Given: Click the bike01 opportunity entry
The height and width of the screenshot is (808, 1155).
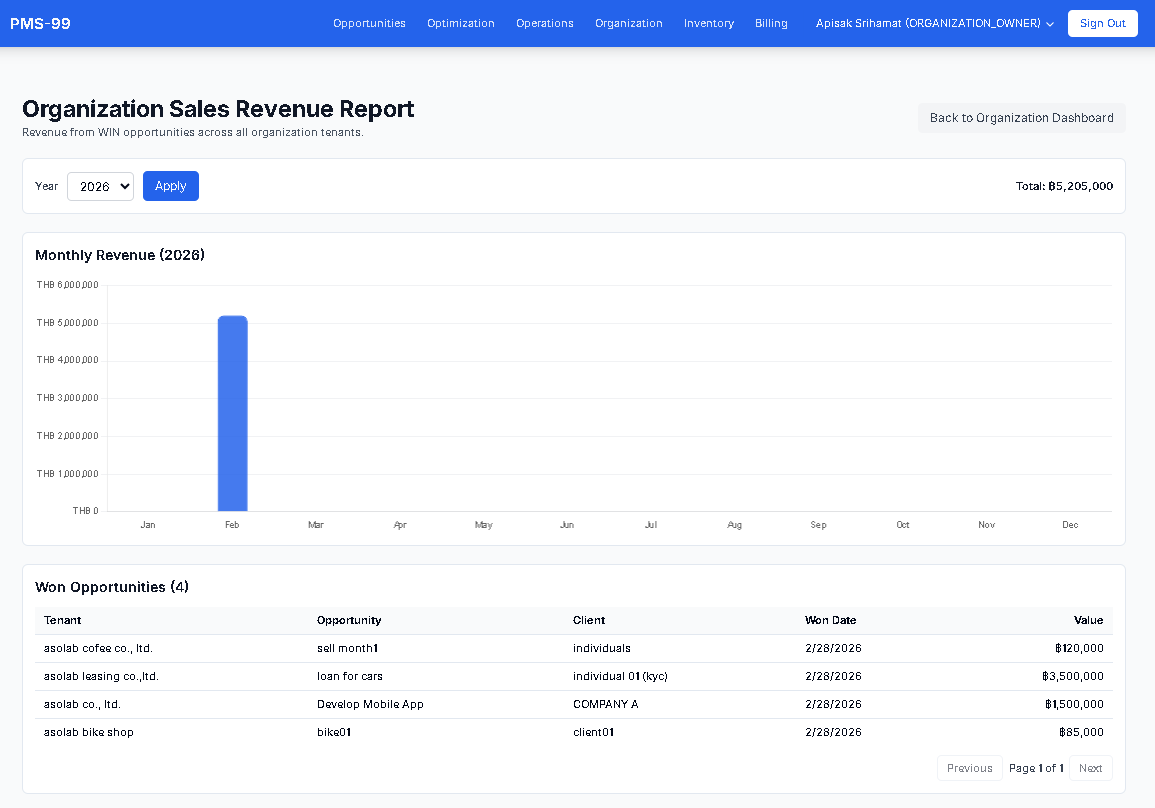Looking at the screenshot, I should pos(333,732).
